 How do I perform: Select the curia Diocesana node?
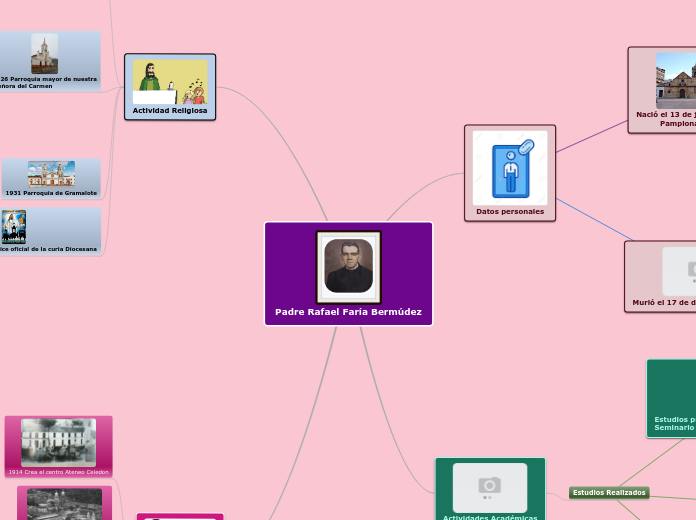[51, 231]
